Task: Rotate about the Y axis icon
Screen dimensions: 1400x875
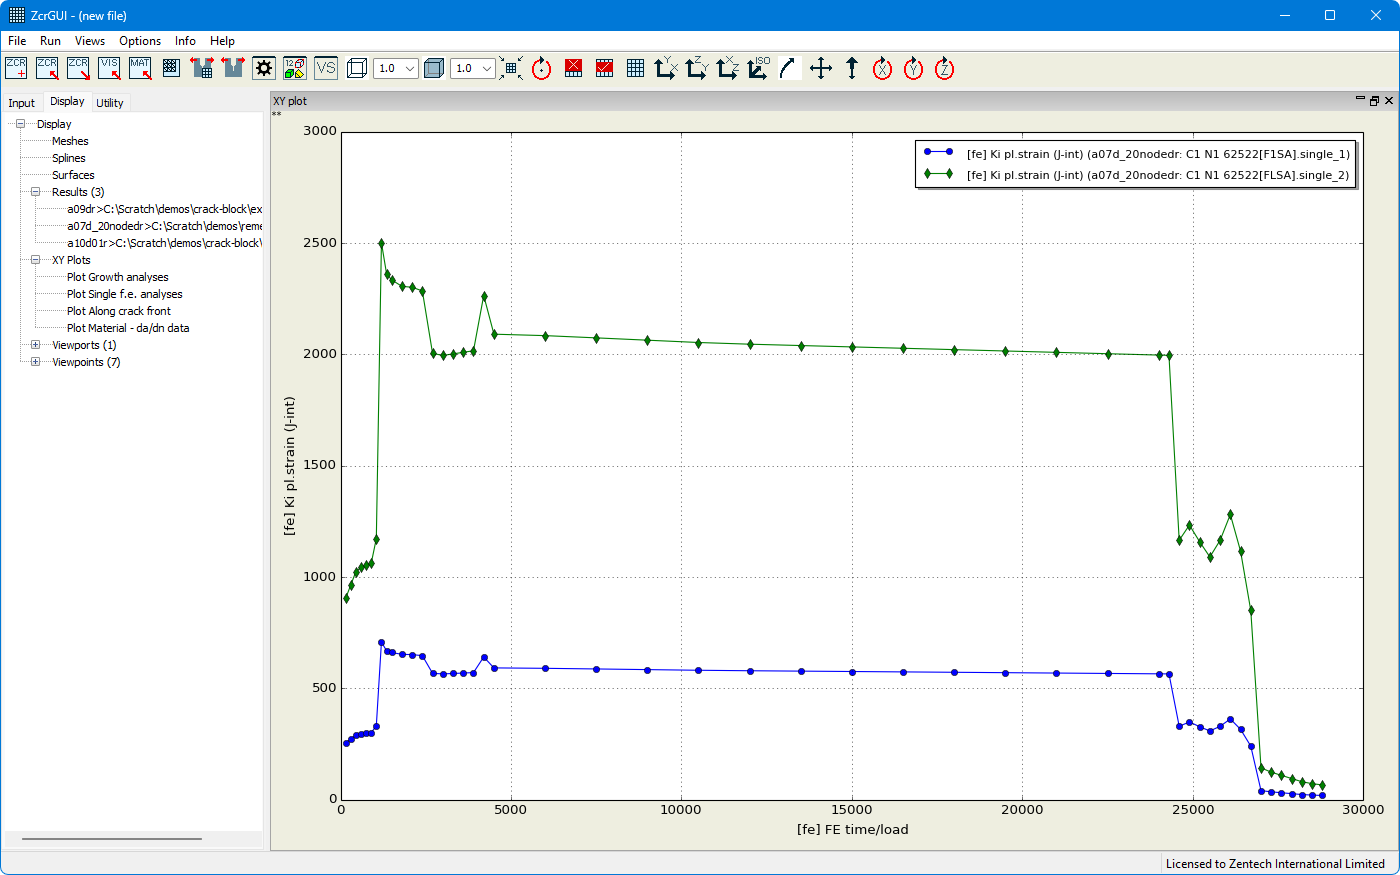Action: pyautogui.click(x=914, y=68)
